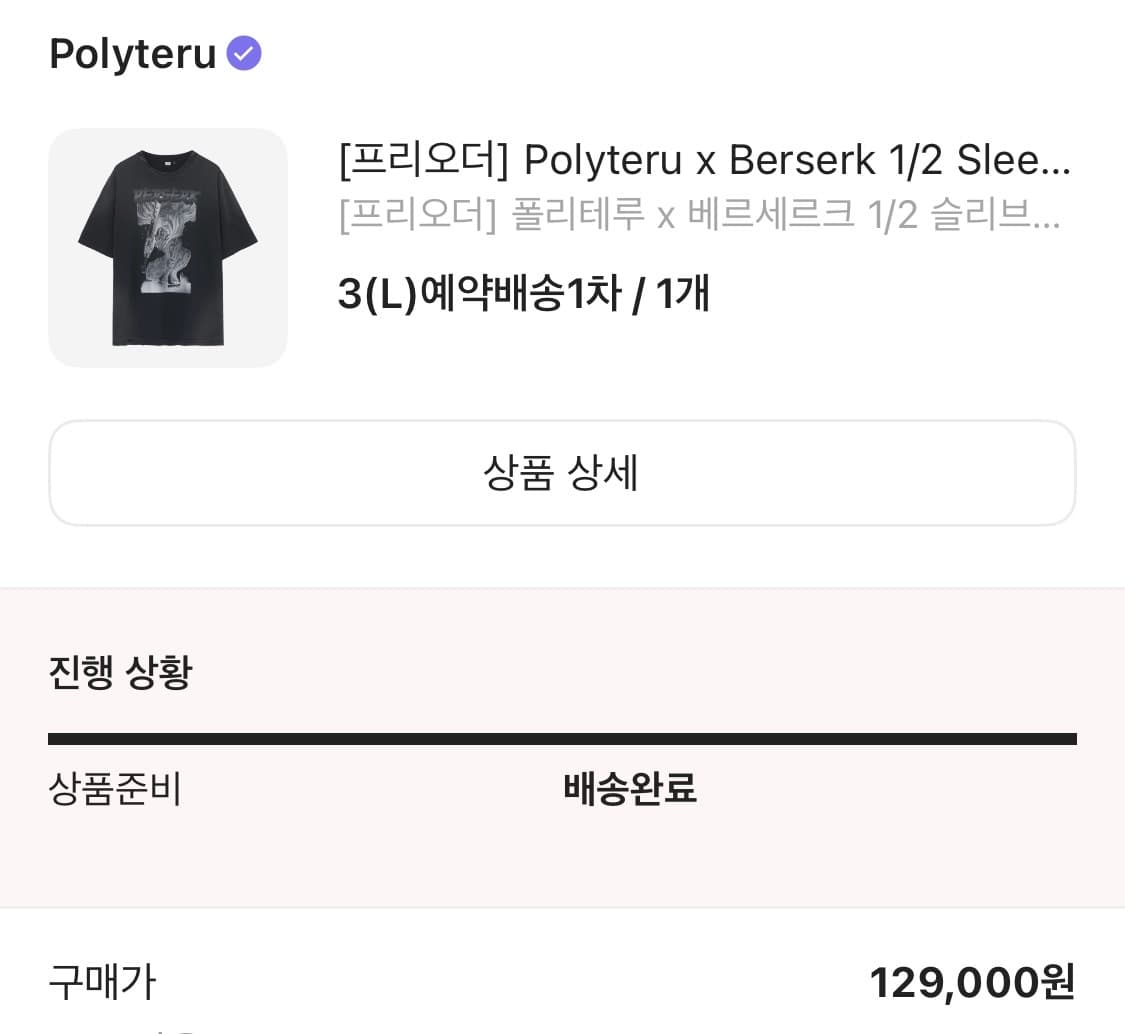Image resolution: width=1125 pixels, height=1034 pixels.
Task: Select the 배송완료 progress step
Action: click(630, 789)
